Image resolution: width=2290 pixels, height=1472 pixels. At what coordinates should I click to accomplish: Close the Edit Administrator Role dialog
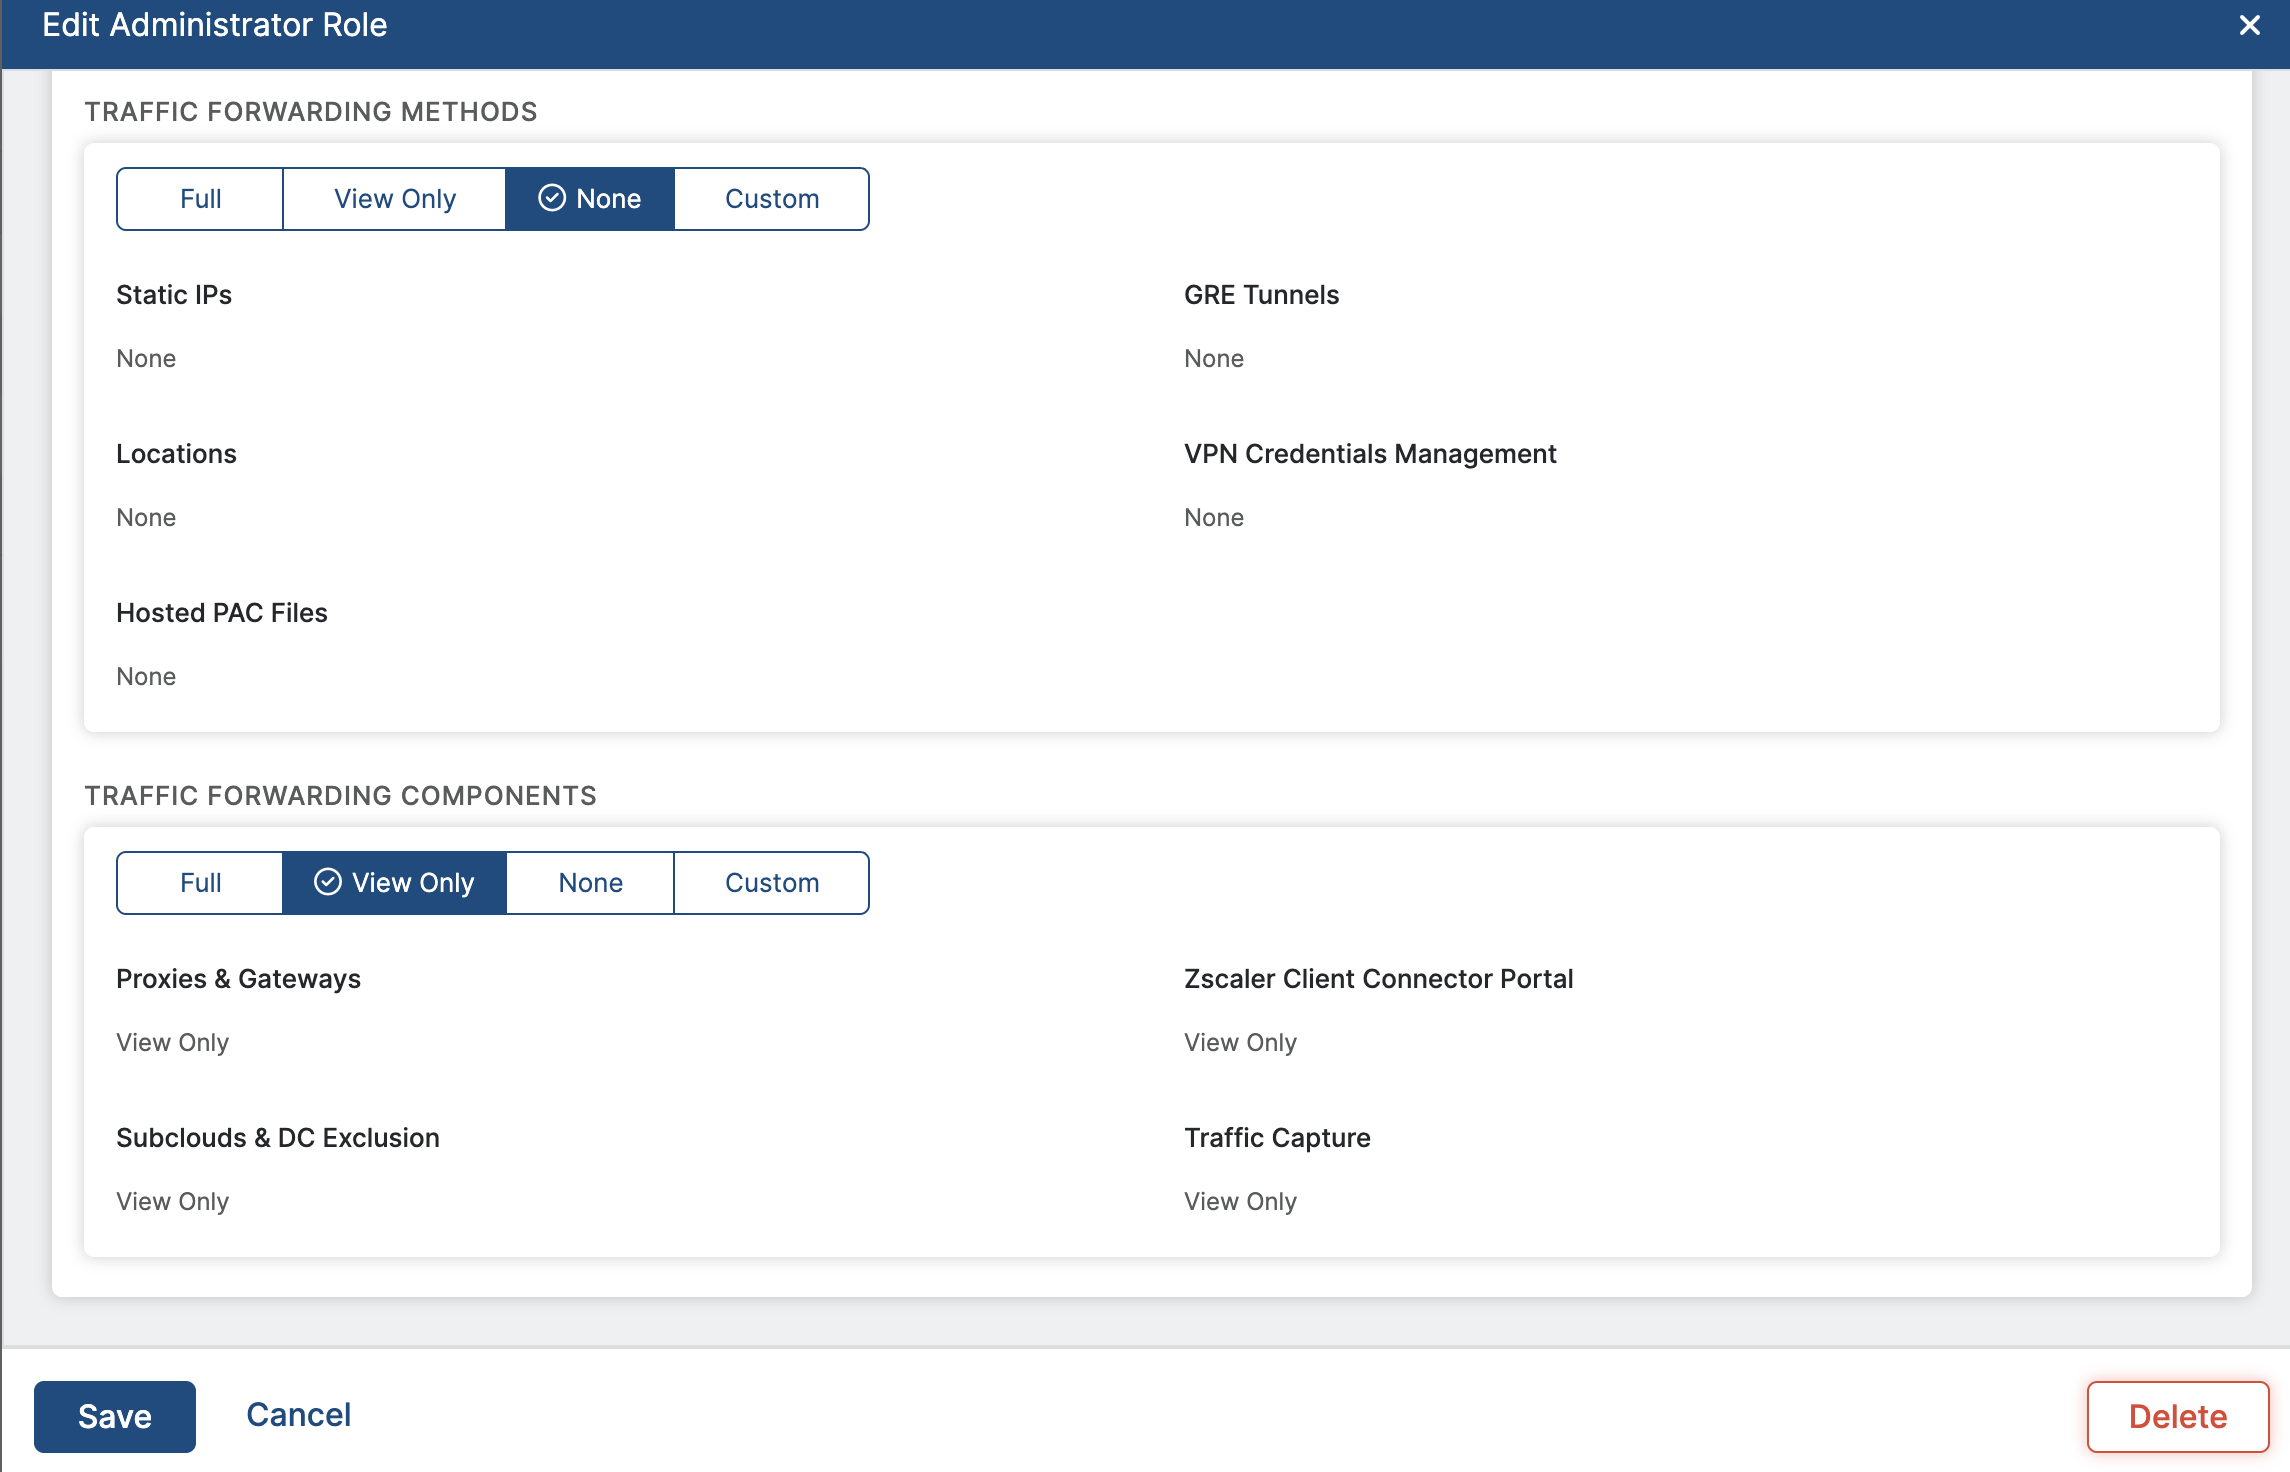click(x=2249, y=25)
